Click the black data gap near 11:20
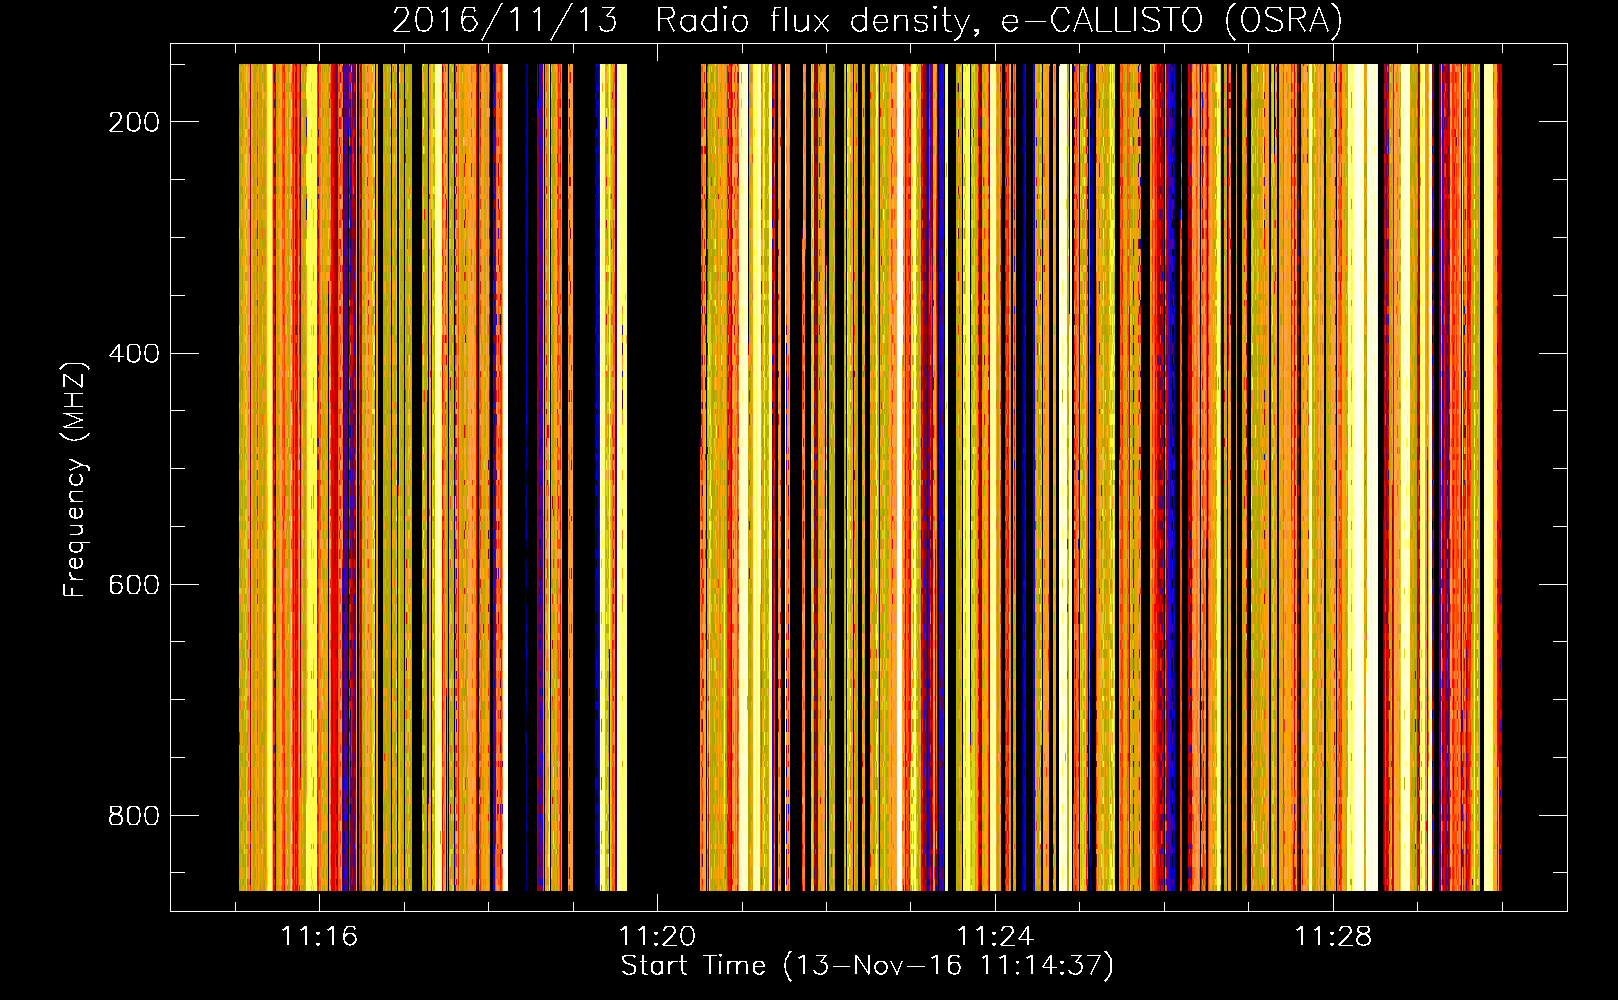This screenshot has width=1618, height=1000. click(664, 477)
